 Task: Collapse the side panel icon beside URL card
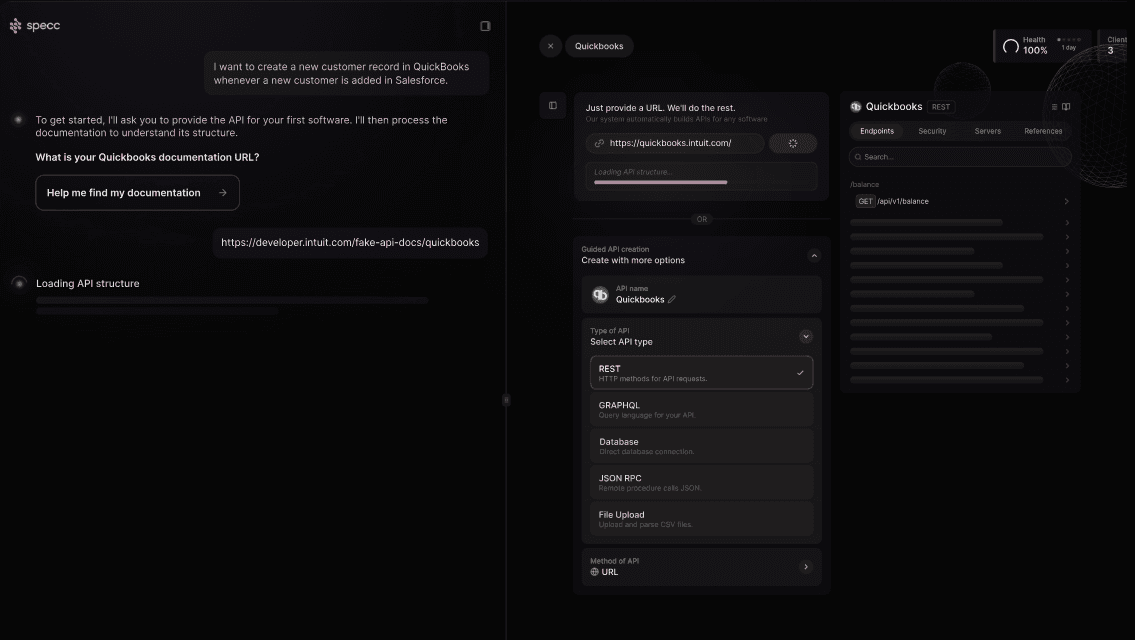pos(553,106)
